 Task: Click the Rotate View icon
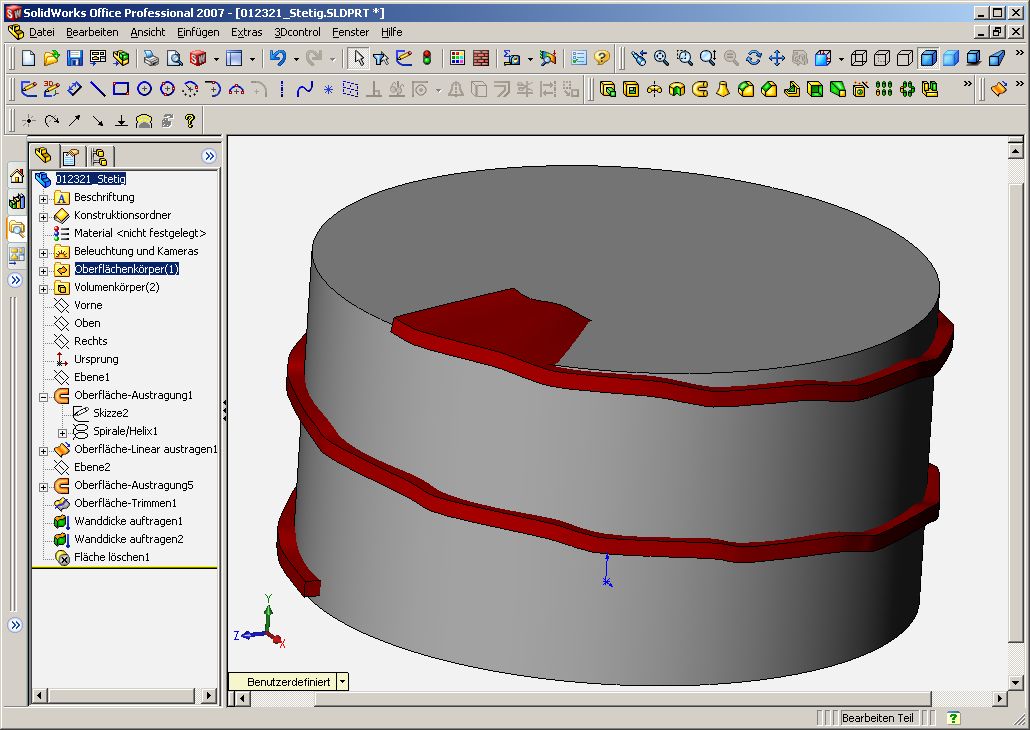754,58
